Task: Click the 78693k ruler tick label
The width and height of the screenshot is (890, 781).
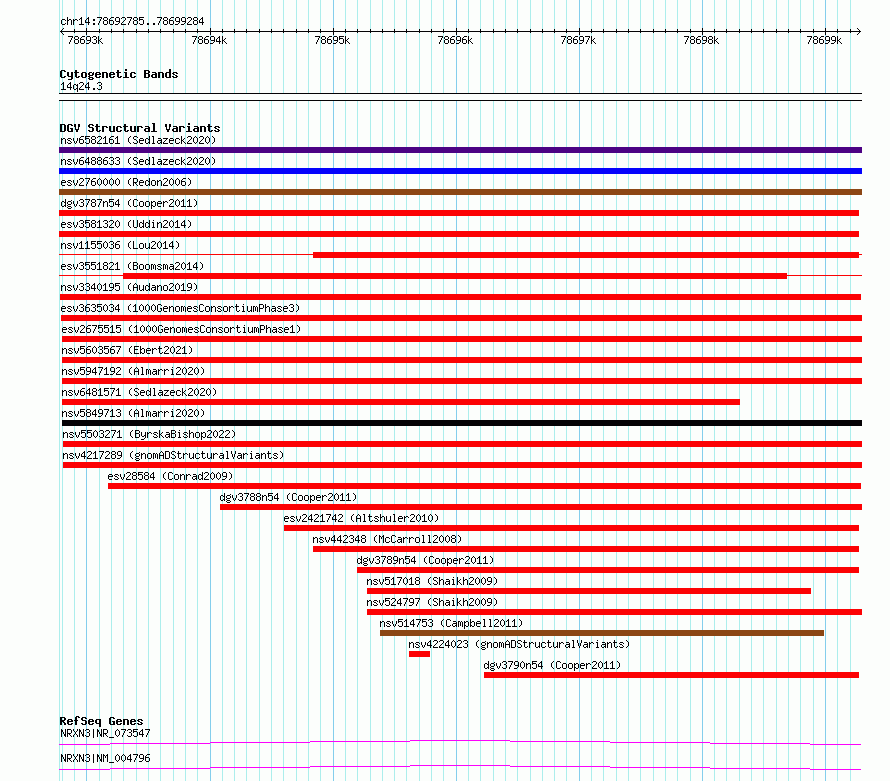Action: click(85, 40)
